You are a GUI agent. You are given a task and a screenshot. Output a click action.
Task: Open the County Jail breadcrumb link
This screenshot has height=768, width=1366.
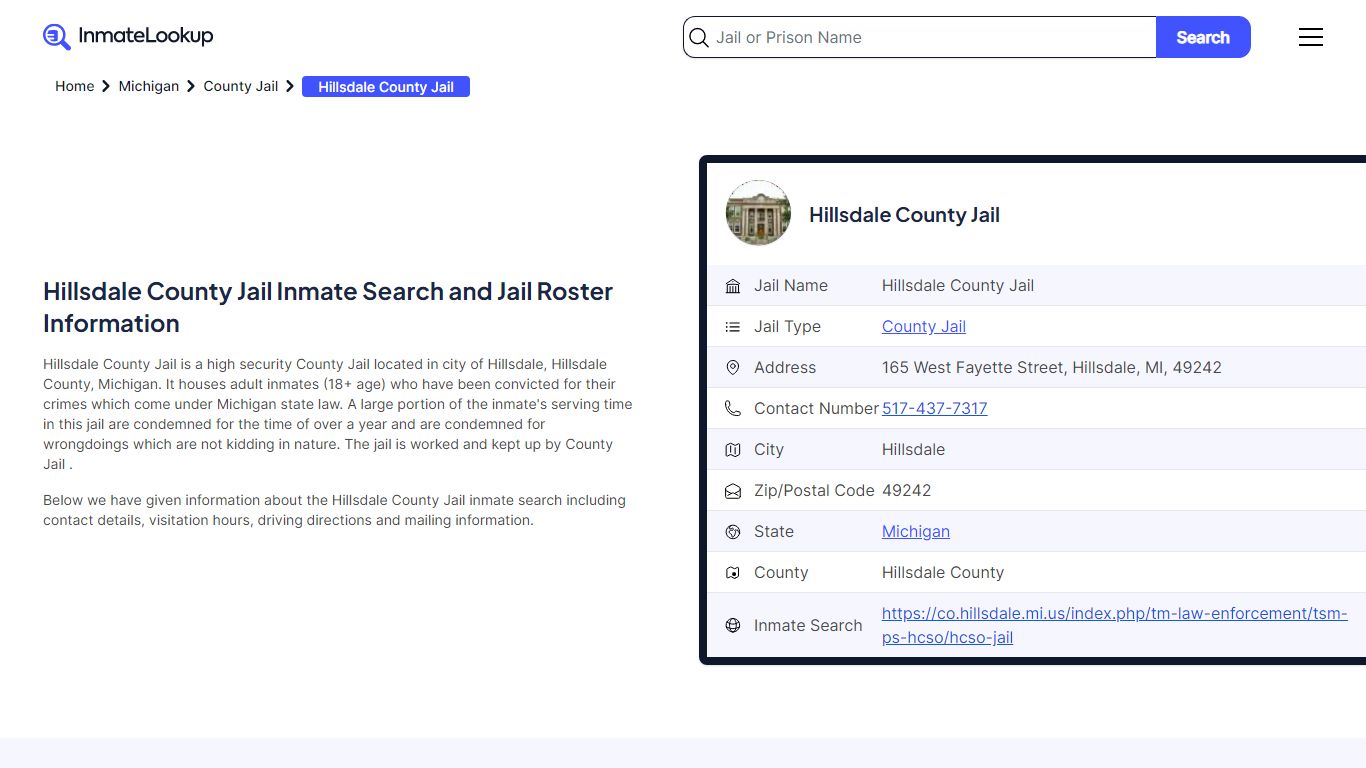coord(241,86)
